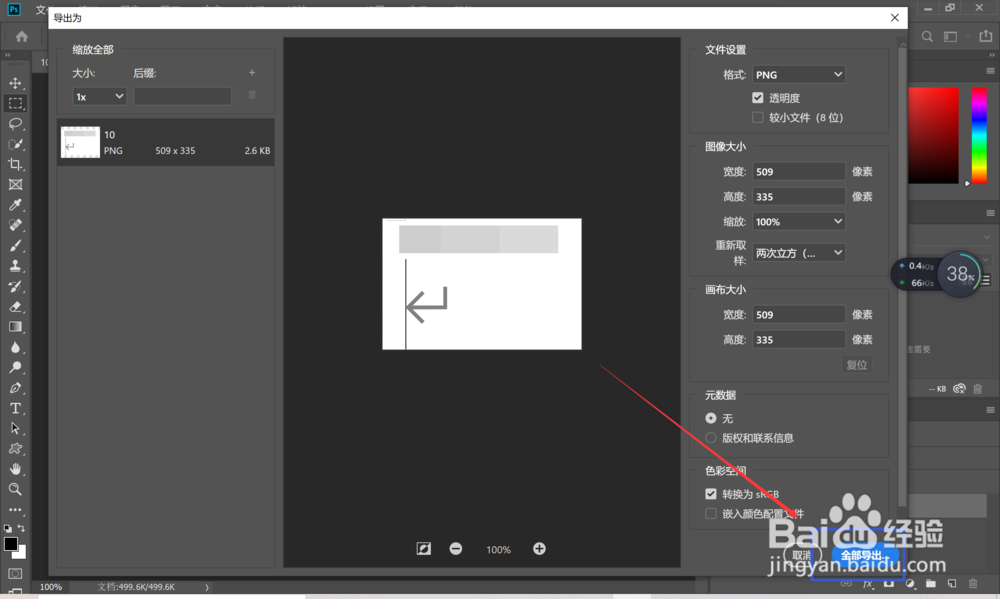The height and width of the screenshot is (599, 1000).
Task: Select the Gradient tool
Action: click(x=15, y=327)
